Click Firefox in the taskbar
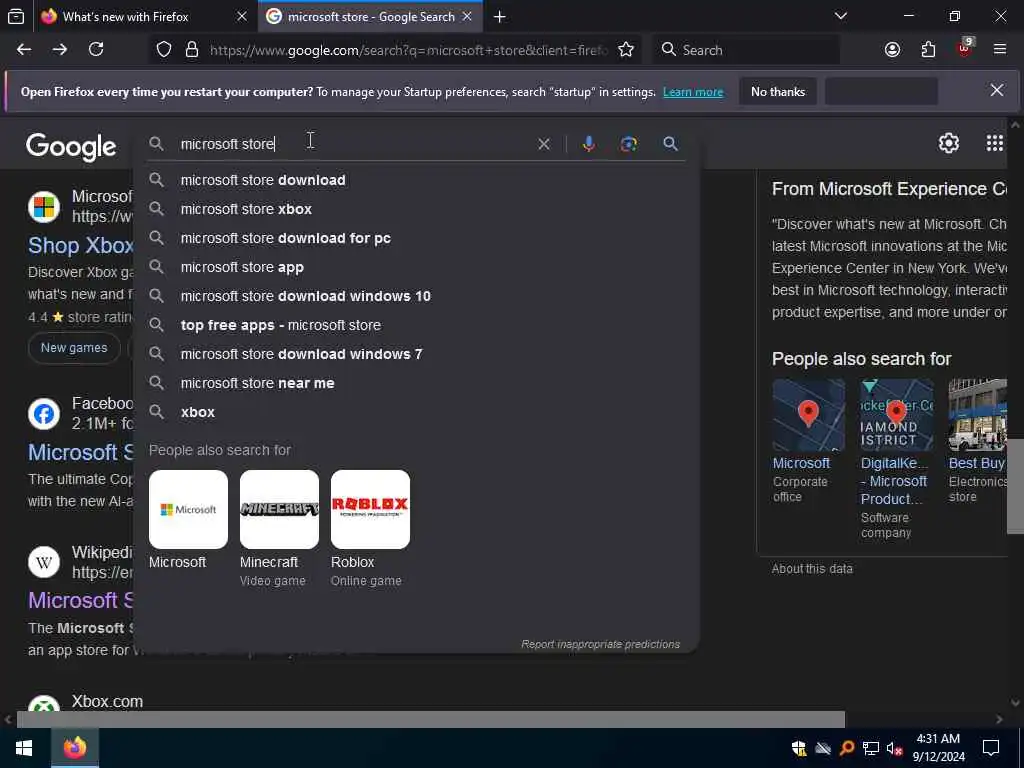Viewport: 1024px width, 768px height. (x=75, y=747)
